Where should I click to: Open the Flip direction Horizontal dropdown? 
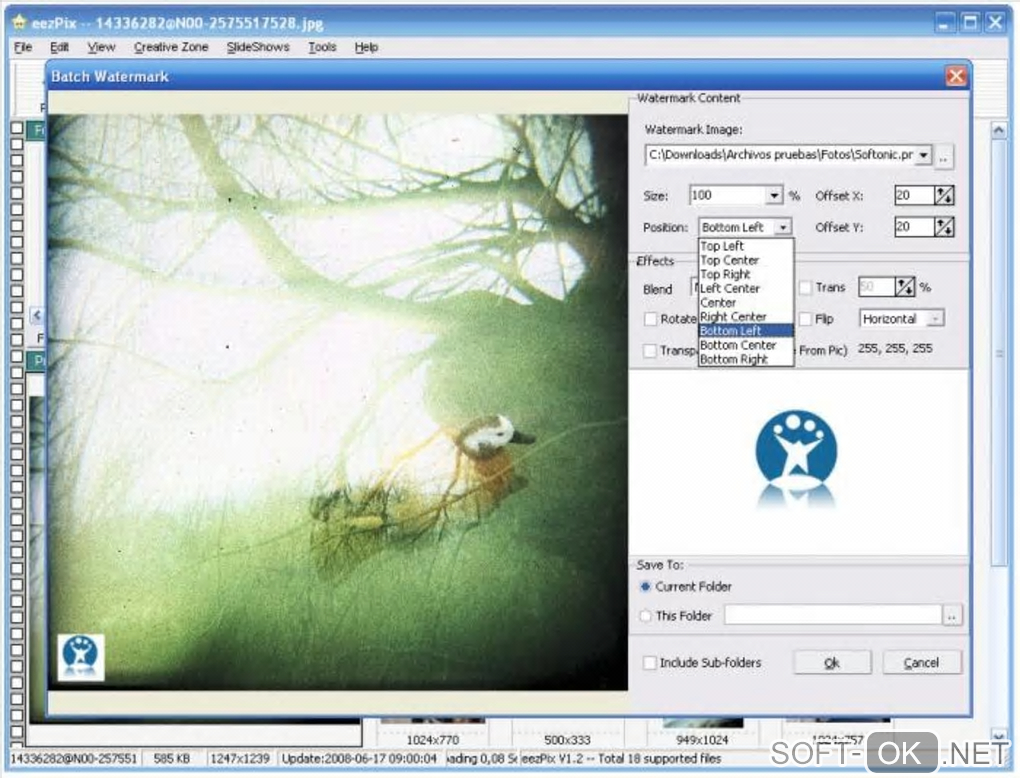point(935,319)
